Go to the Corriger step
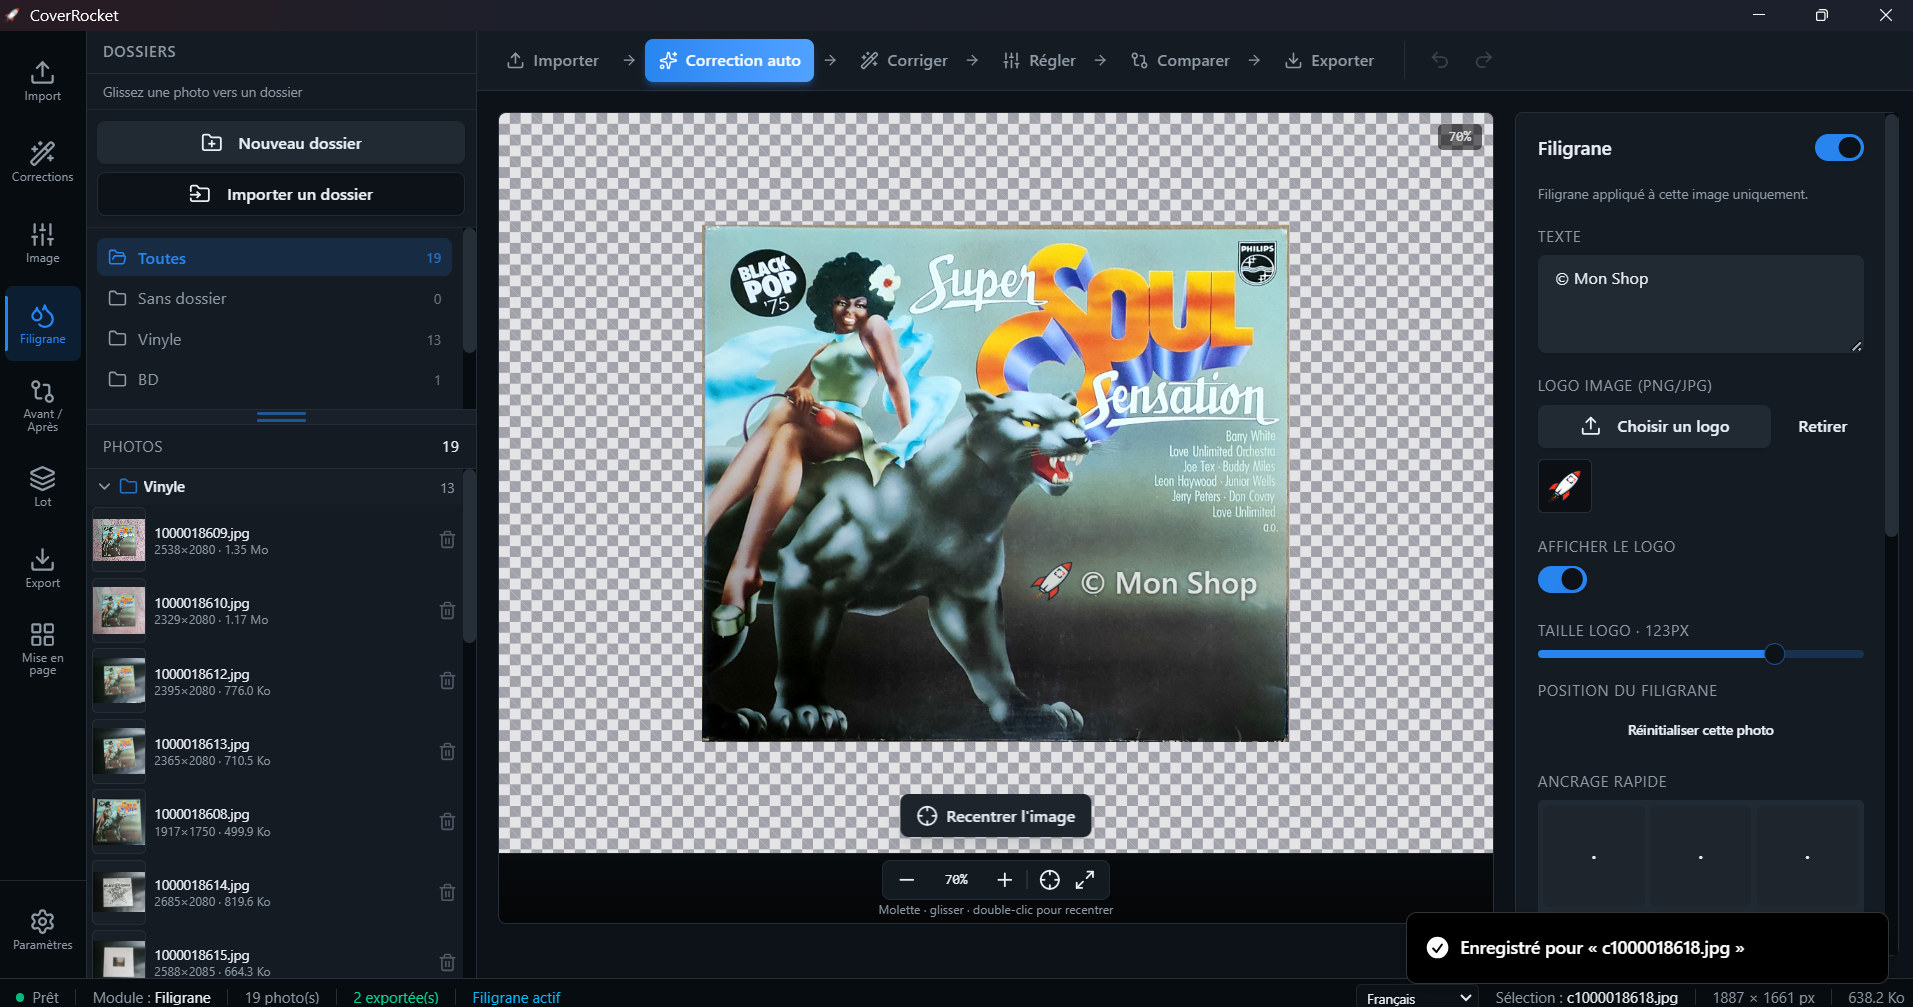This screenshot has height=1007, width=1913. pos(904,60)
